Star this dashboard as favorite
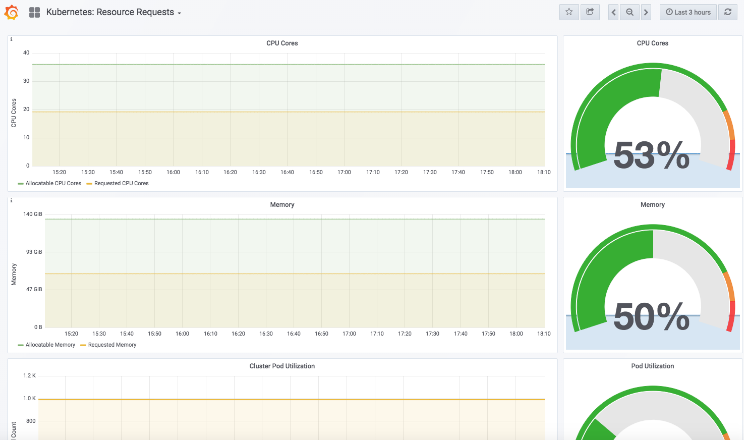The height and width of the screenshot is (440, 744). 569,12
